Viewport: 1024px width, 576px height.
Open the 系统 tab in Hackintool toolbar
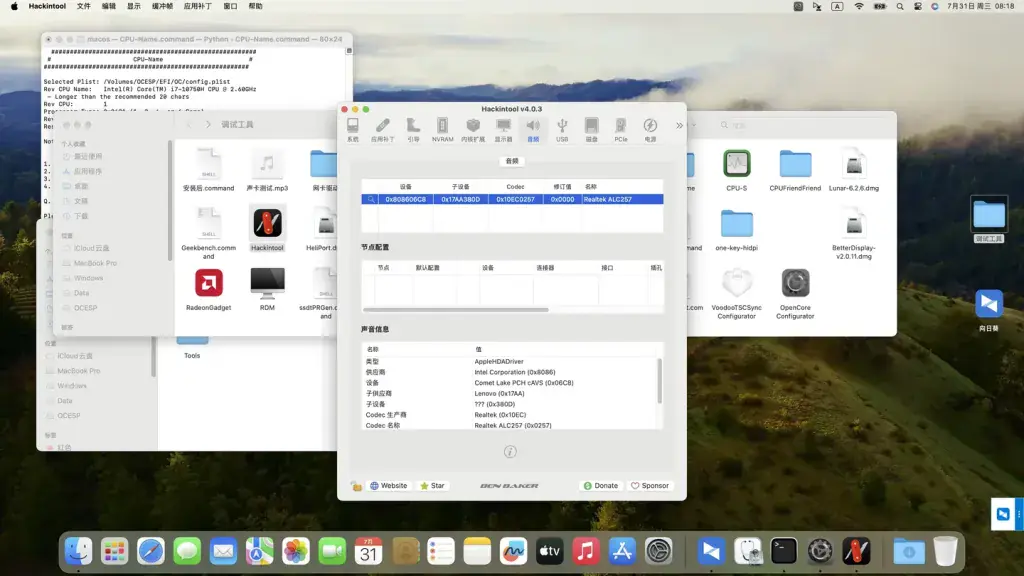pyautogui.click(x=353, y=129)
